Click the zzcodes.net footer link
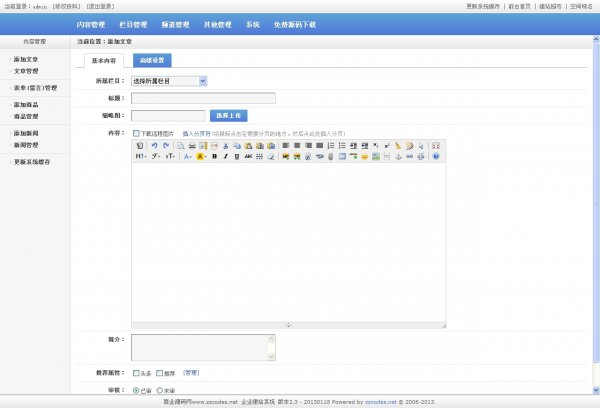The image size is (600, 408). [381, 402]
